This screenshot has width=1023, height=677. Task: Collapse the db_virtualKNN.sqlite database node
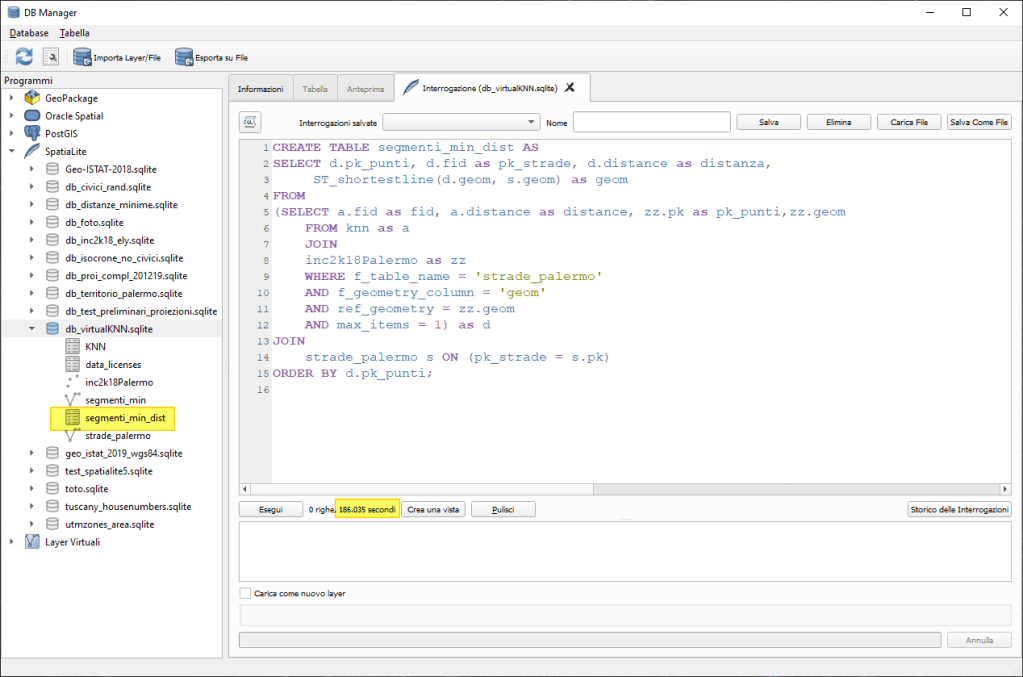(32, 328)
